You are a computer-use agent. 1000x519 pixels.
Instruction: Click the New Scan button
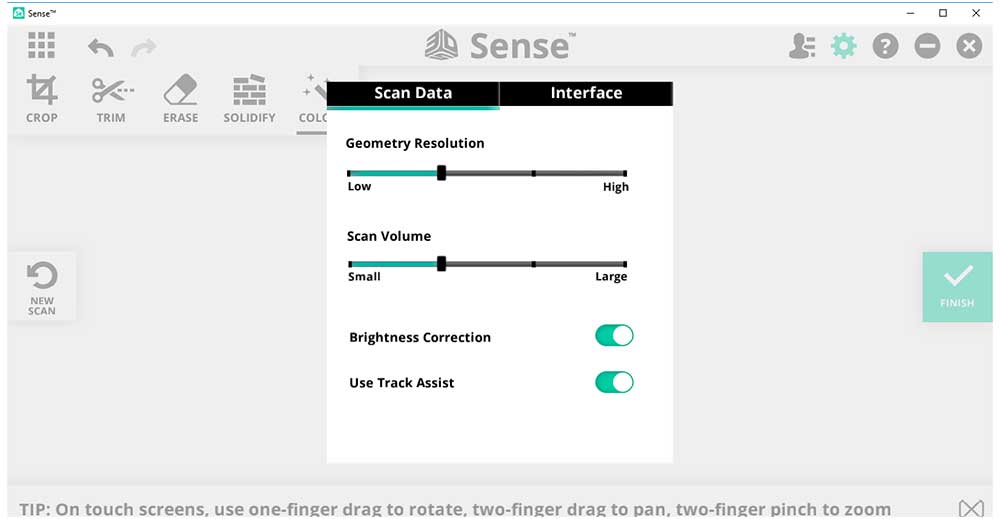tap(42, 286)
